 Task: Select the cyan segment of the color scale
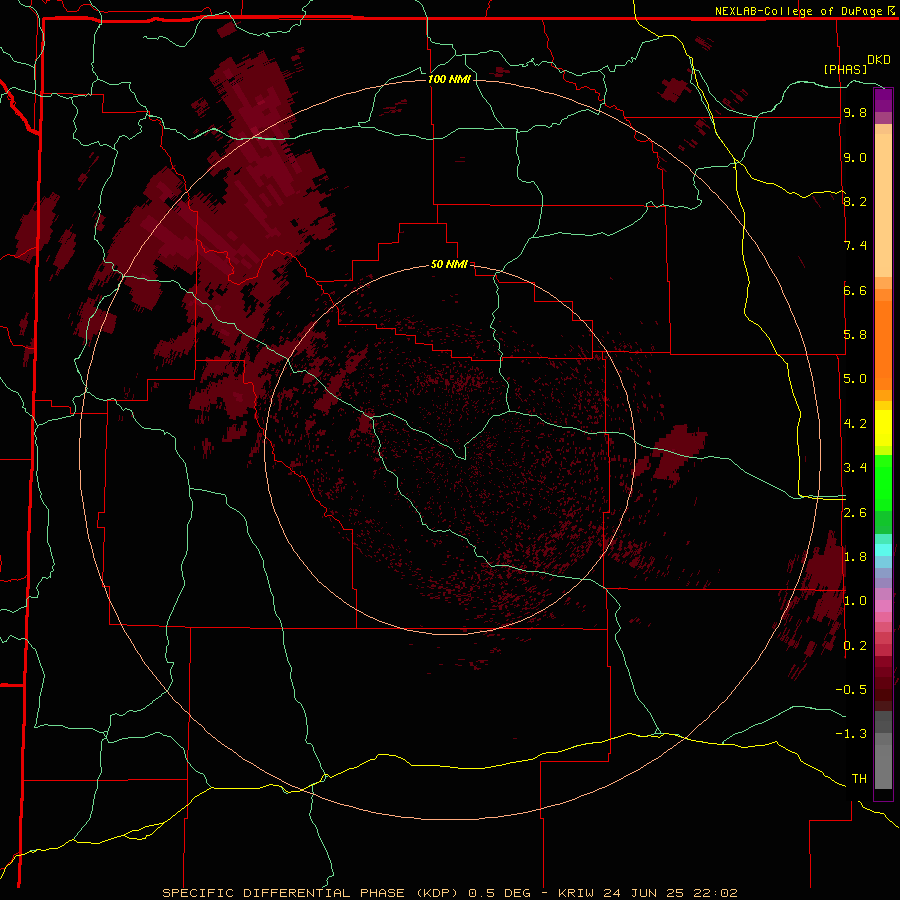click(883, 550)
